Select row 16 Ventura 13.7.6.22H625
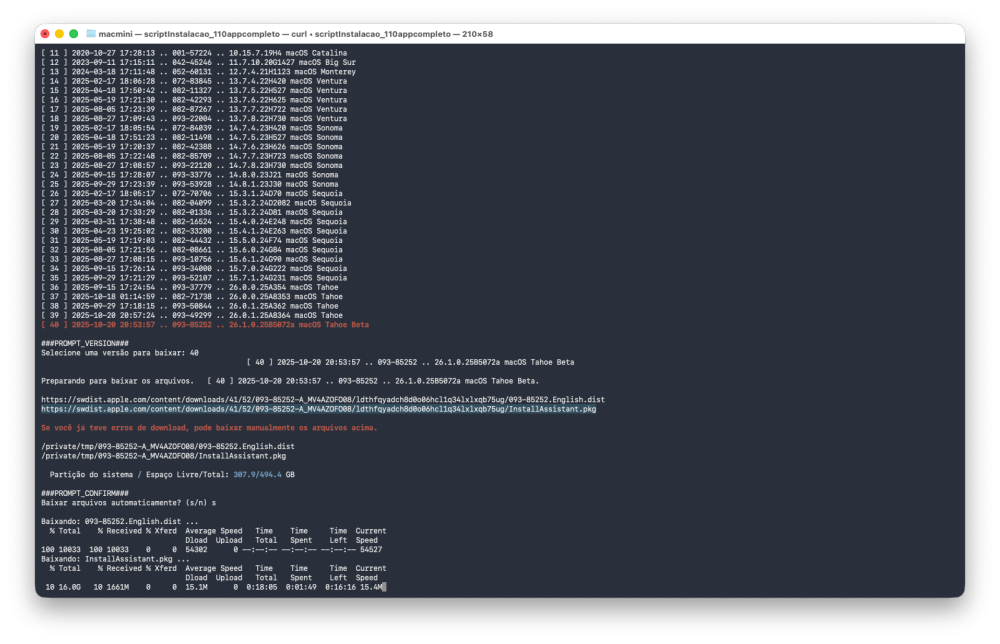This screenshot has height=644, width=1000. click(x=194, y=100)
